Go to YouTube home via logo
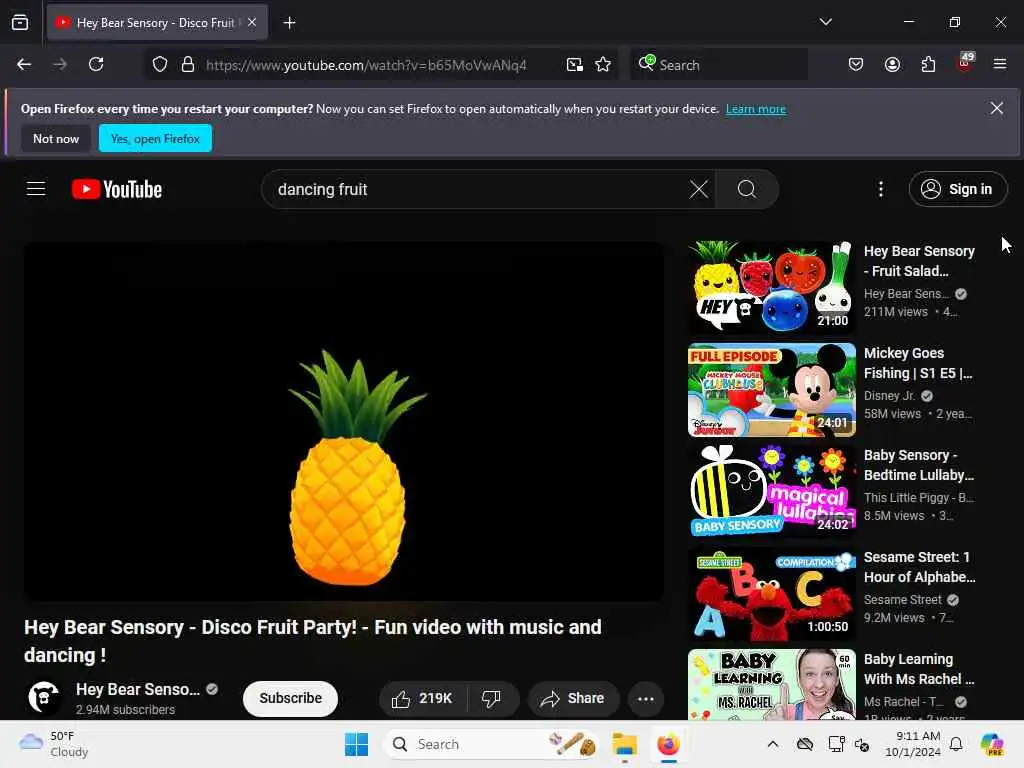The image size is (1024, 768). [117, 189]
